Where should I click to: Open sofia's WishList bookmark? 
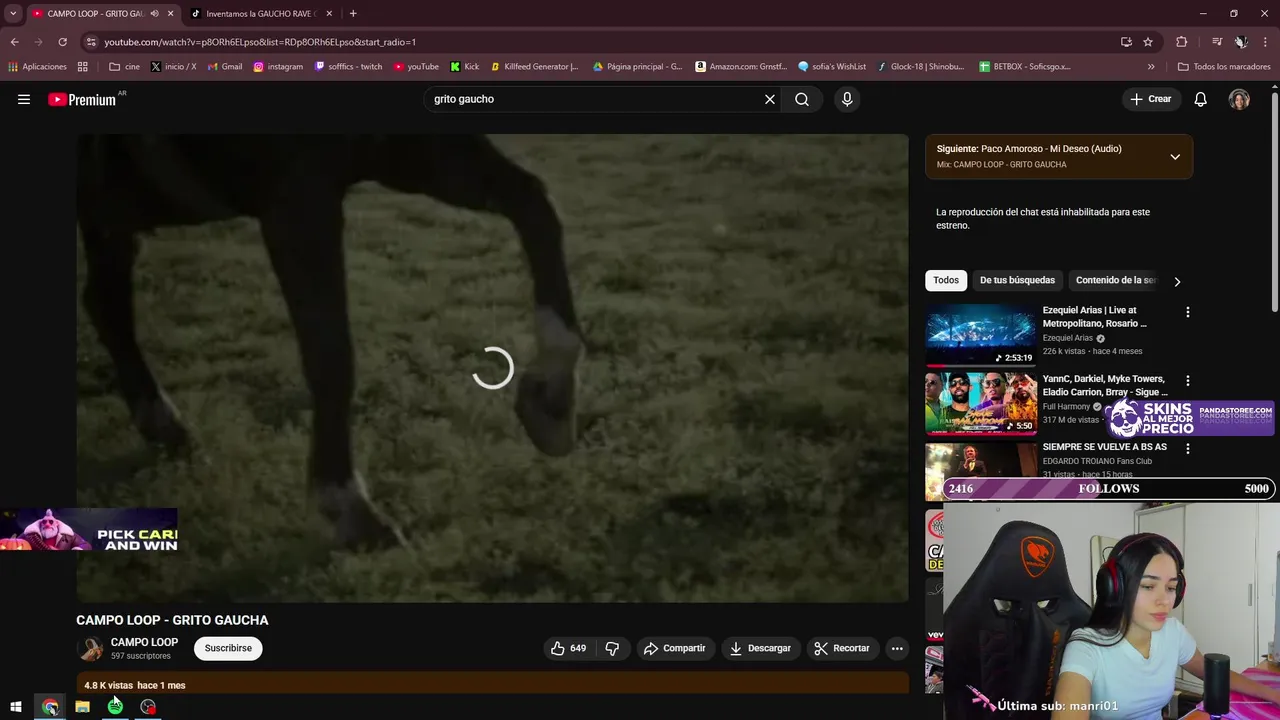pos(831,67)
